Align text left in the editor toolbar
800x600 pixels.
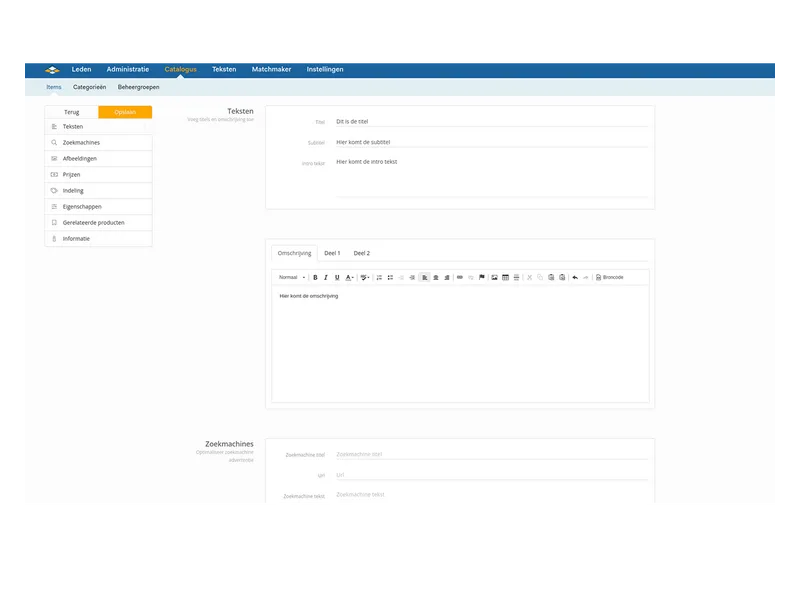(424, 278)
